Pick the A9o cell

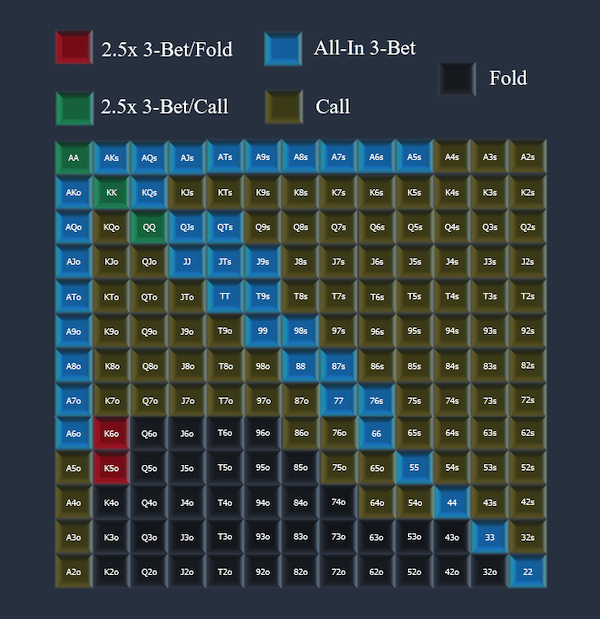pyautogui.click(x=74, y=331)
